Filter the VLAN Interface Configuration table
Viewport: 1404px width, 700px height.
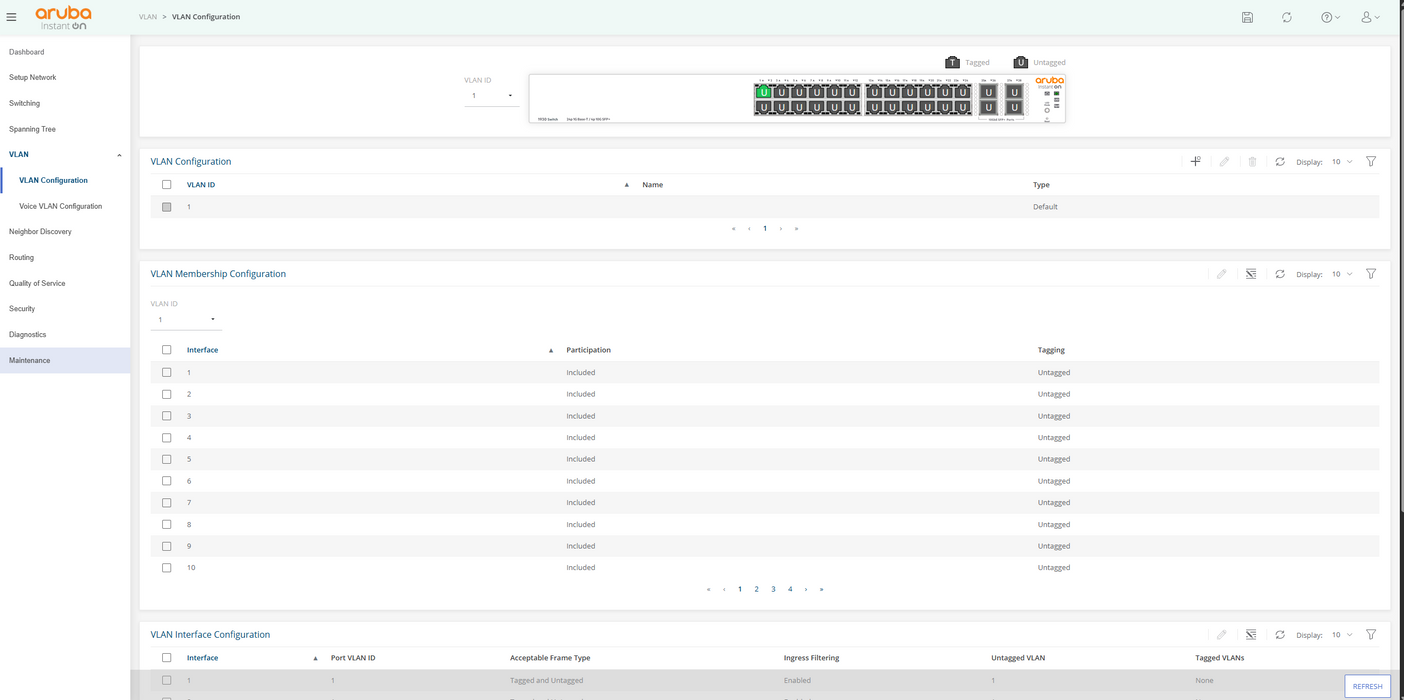(1371, 634)
